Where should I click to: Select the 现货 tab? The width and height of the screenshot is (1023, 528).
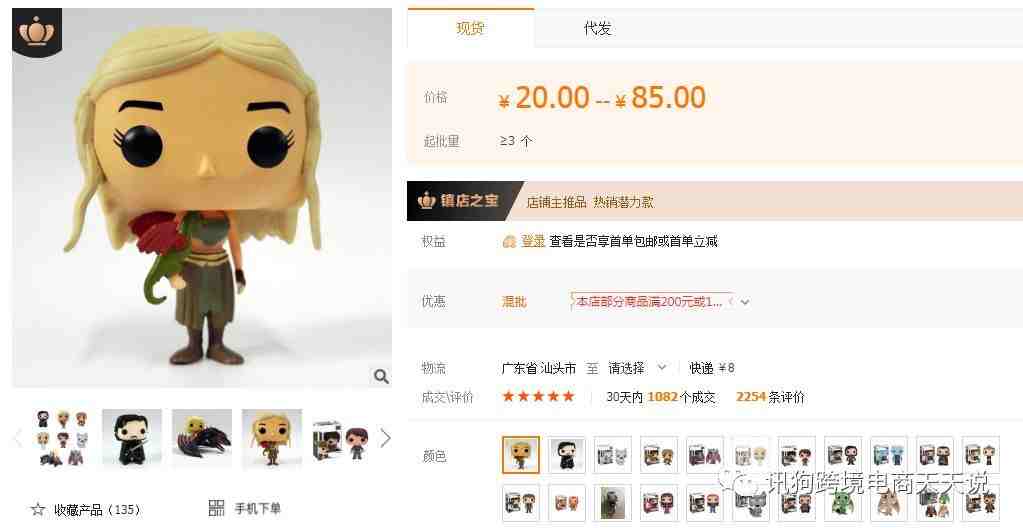[x=470, y=28]
